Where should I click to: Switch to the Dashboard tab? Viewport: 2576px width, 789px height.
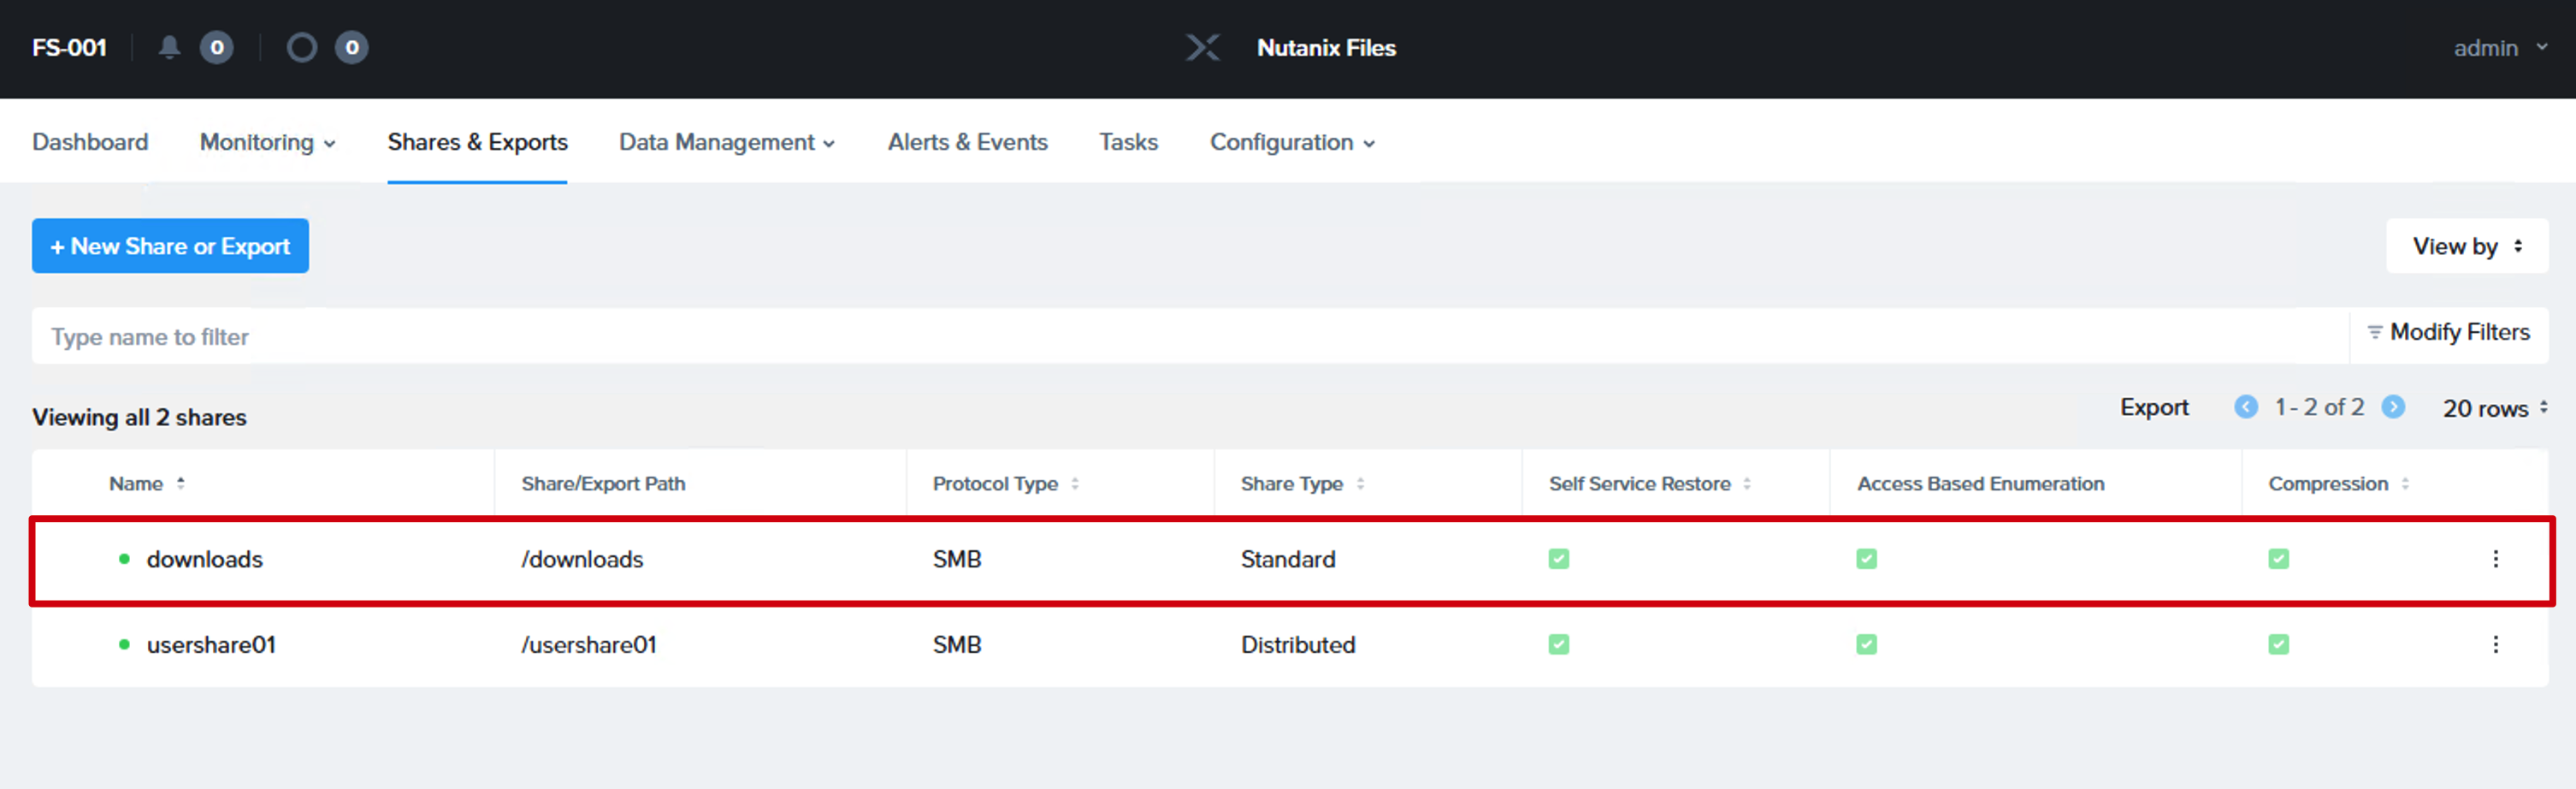click(90, 142)
